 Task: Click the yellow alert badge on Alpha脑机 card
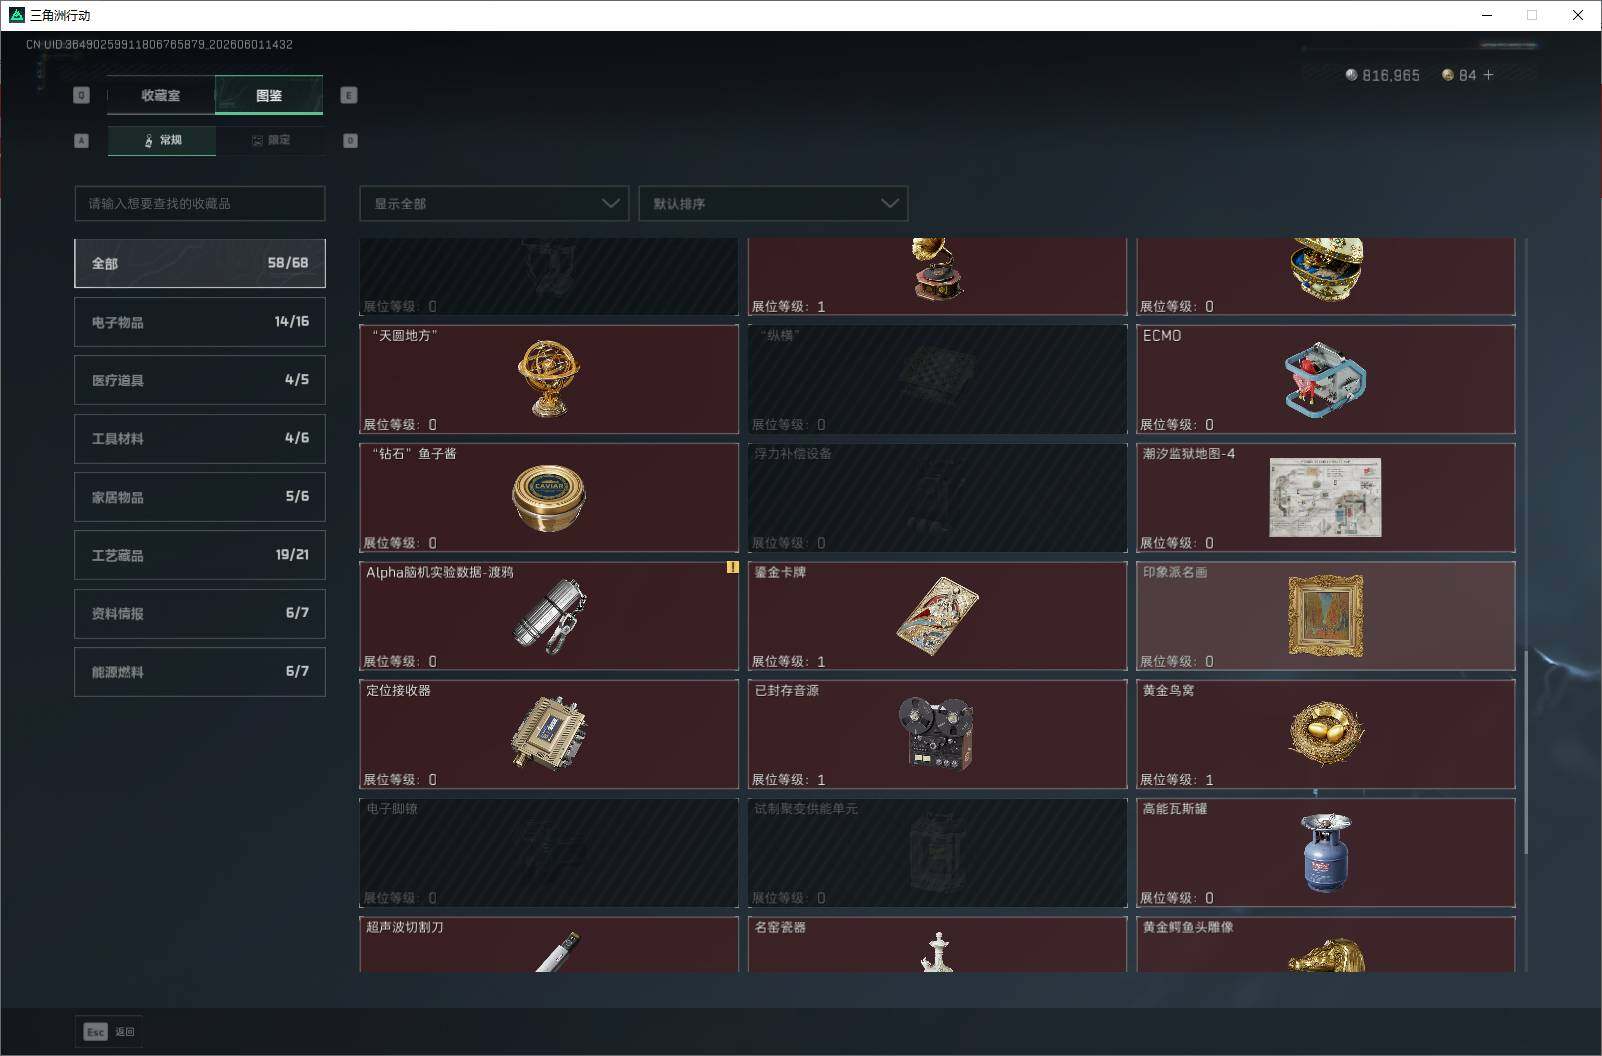(732, 567)
